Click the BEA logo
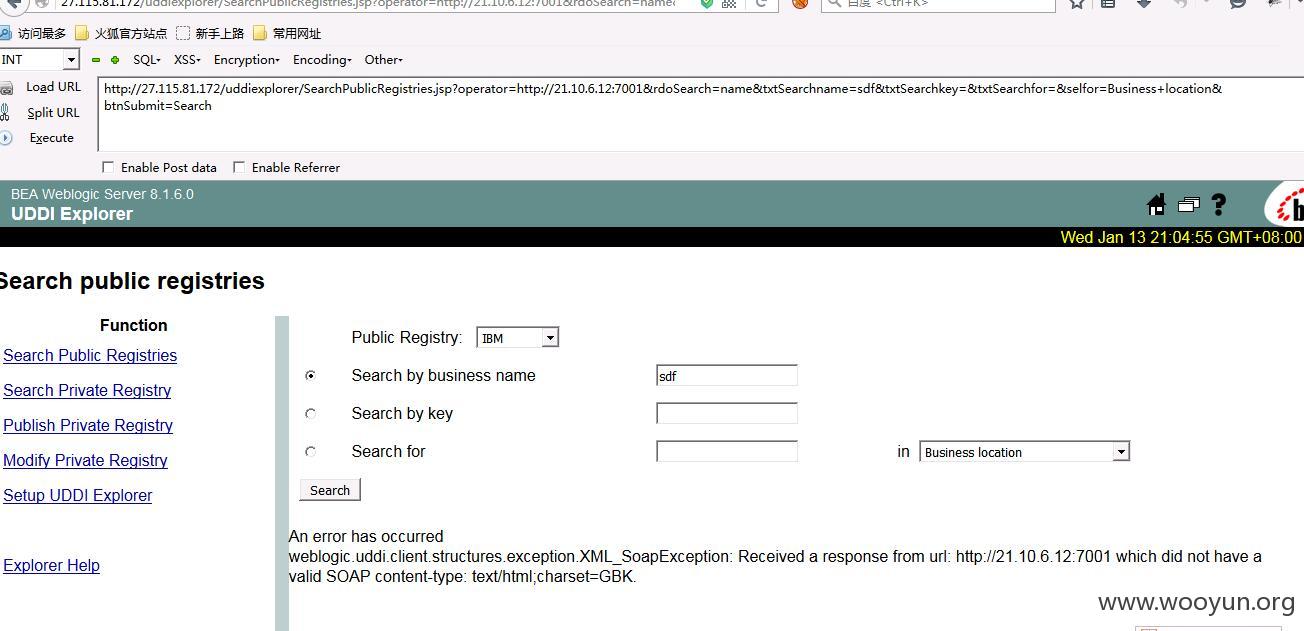This screenshot has width=1304, height=631. 1285,205
